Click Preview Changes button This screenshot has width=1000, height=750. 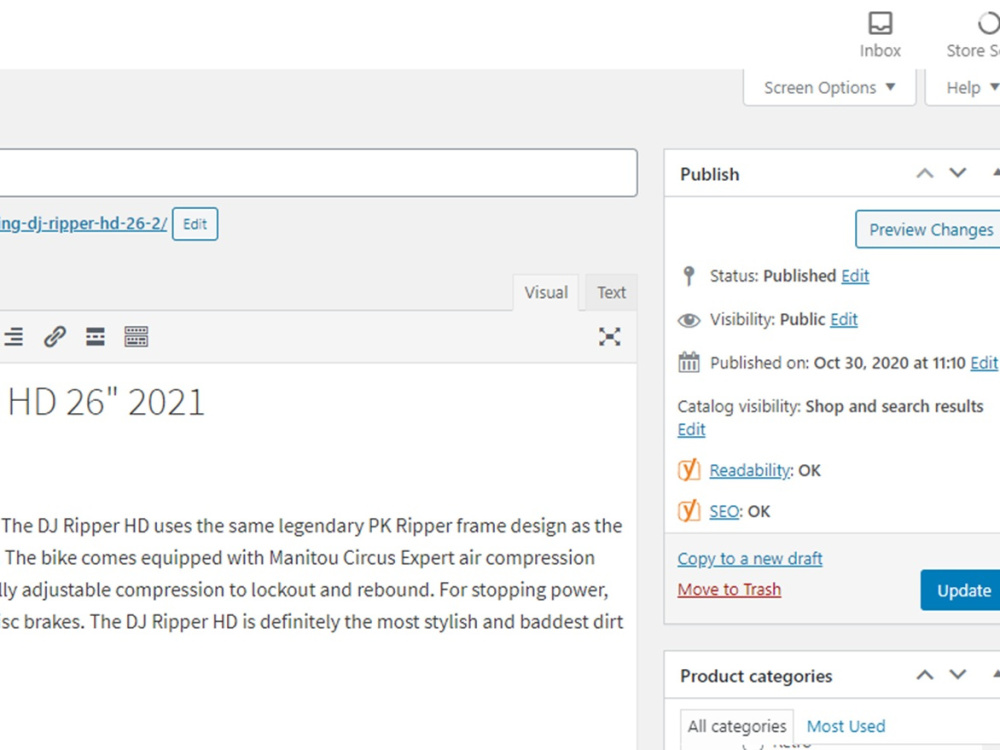(930, 230)
